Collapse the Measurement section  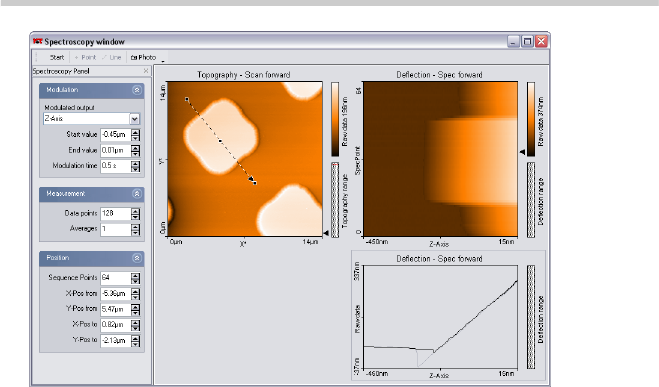(x=137, y=194)
